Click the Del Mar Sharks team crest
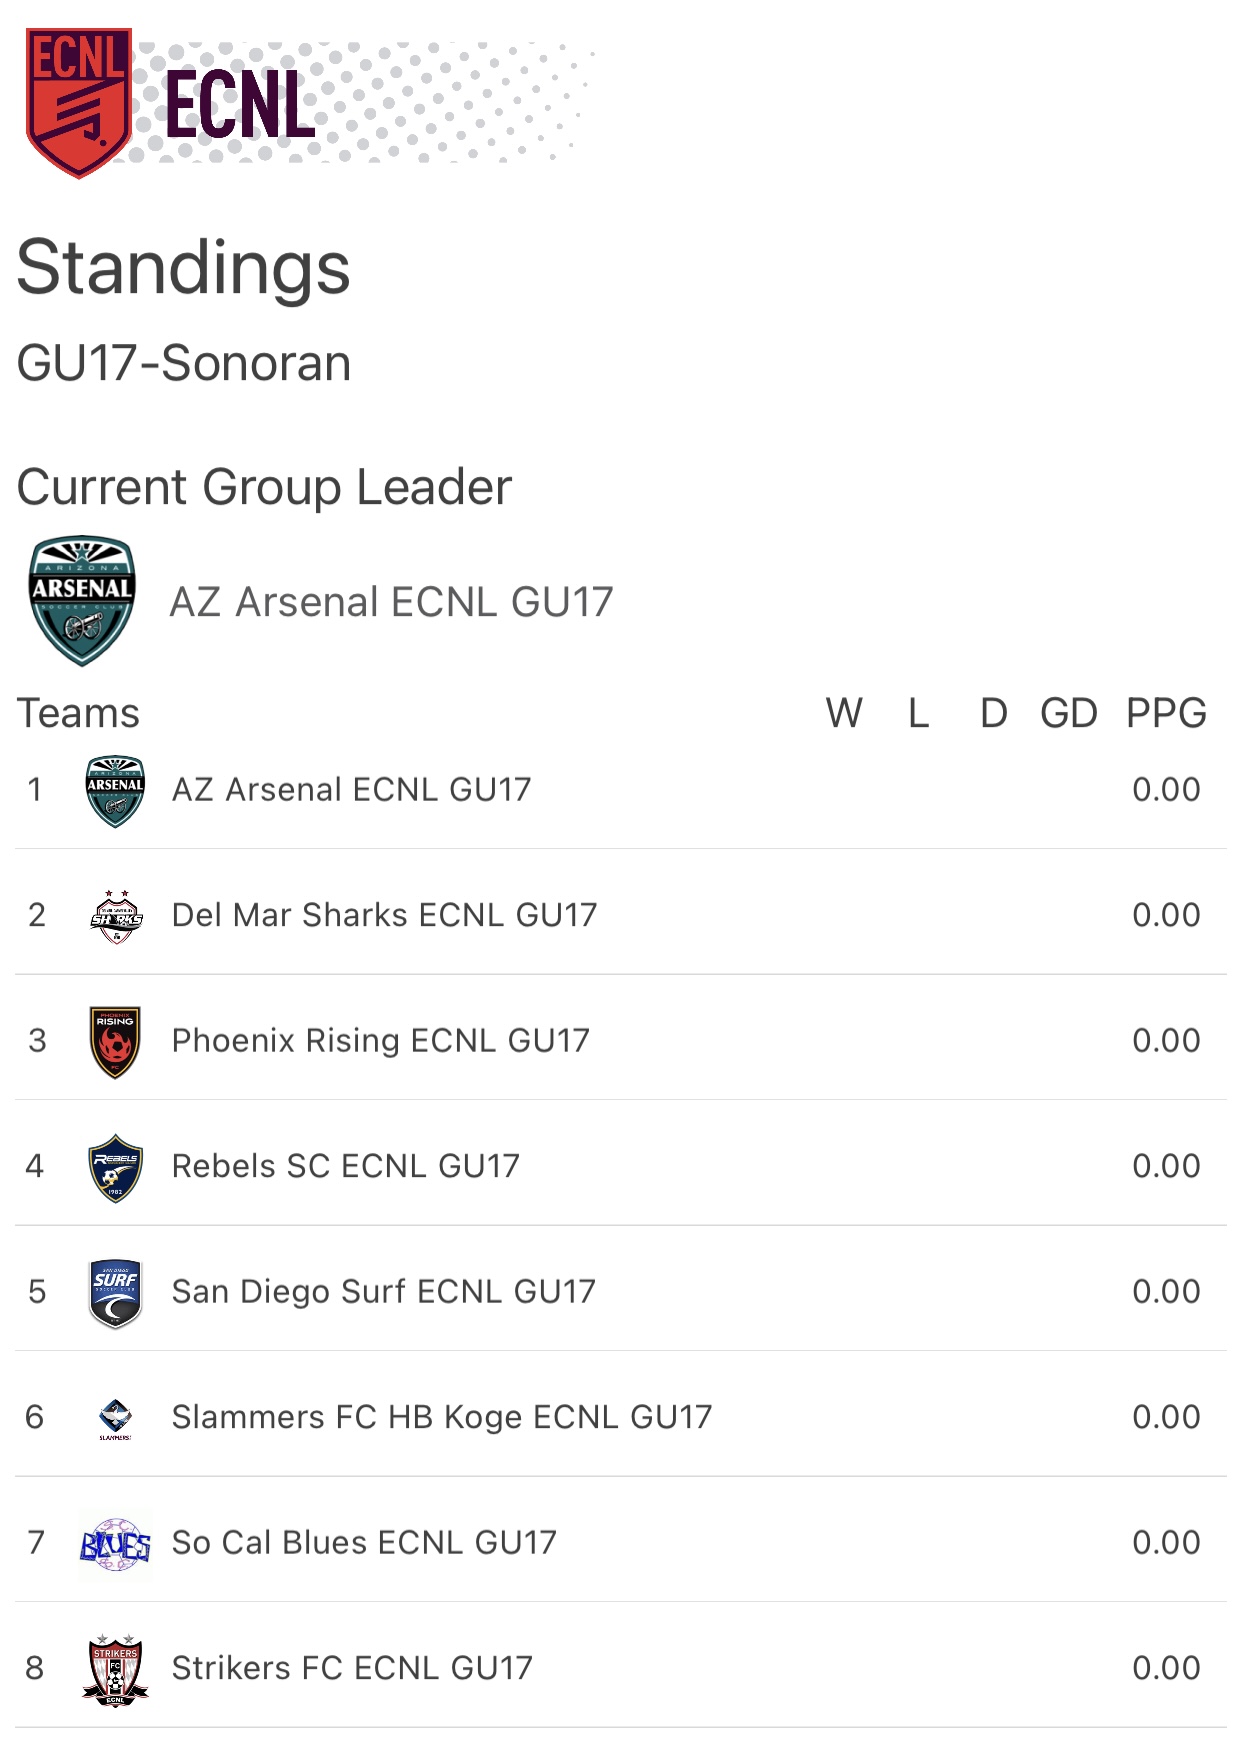This screenshot has width=1242, height=1753. (116, 916)
